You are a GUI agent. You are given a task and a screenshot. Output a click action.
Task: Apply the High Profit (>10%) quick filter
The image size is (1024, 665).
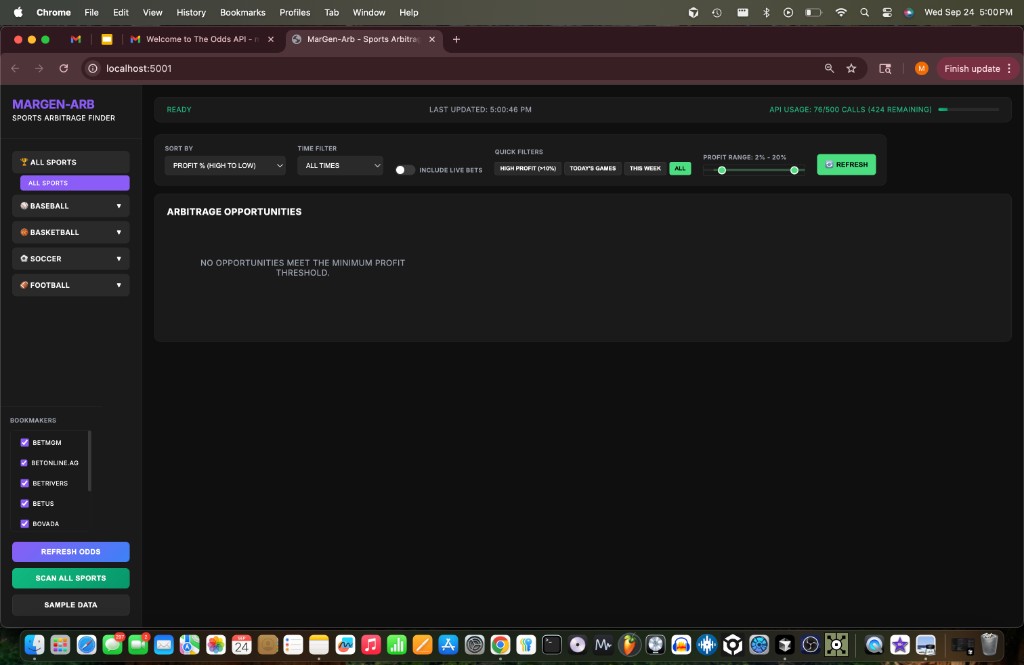pos(528,169)
